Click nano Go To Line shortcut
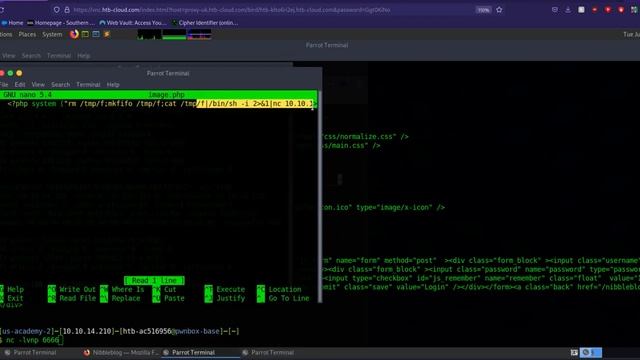Image resolution: width=640 pixels, height=360 pixels. pyautogui.click(x=283, y=298)
